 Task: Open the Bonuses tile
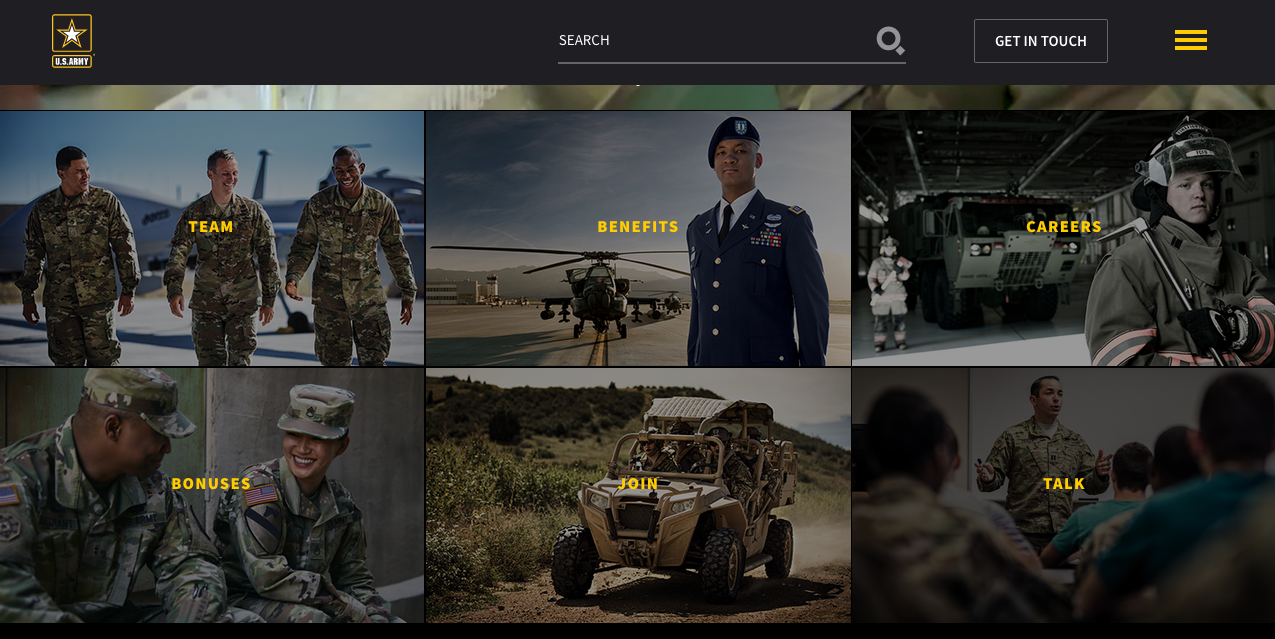point(212,495)
